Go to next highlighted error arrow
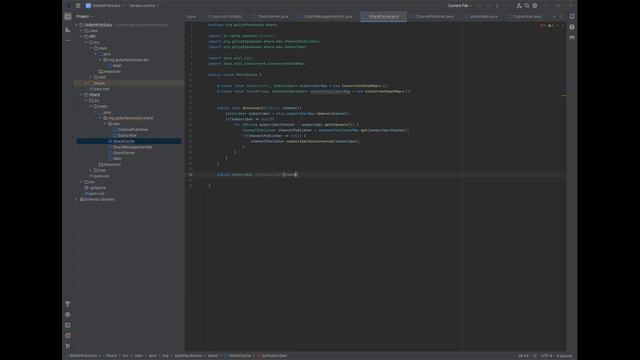This screenshot has width=640, height=360. [x=563, y=25]
